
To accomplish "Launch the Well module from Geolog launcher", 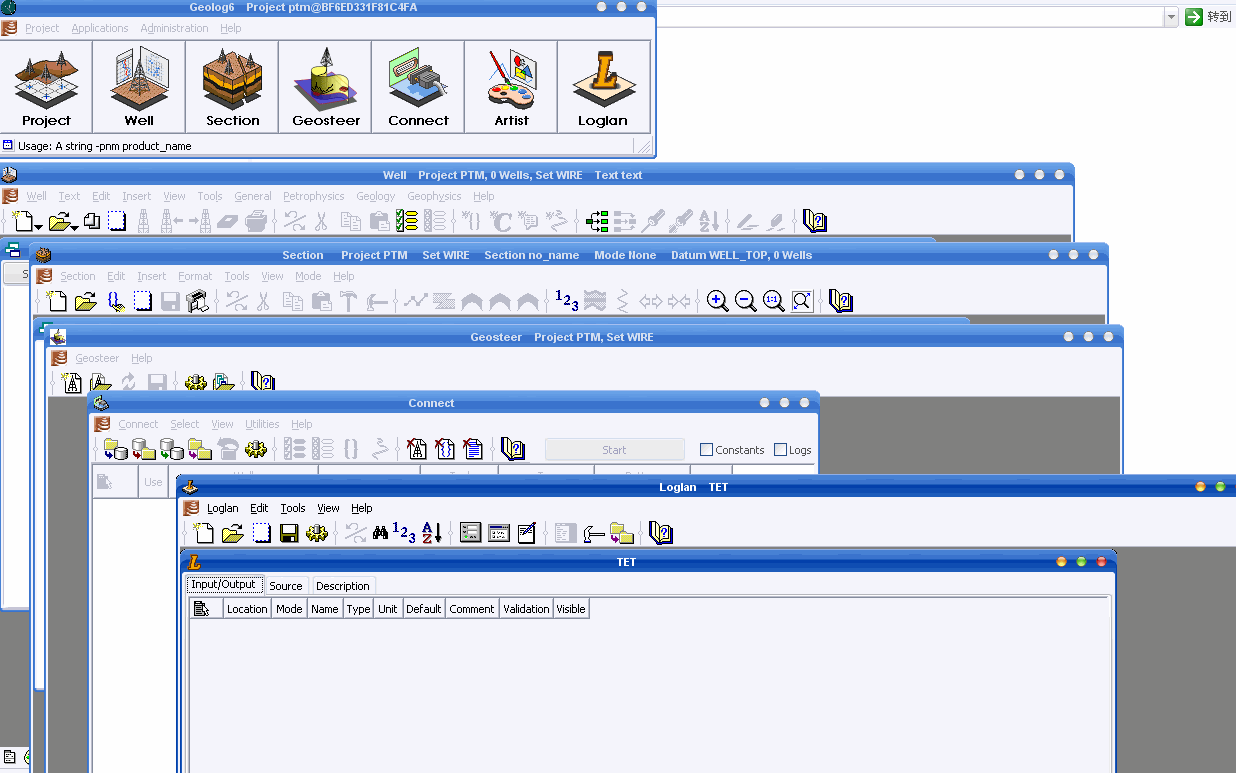I will tap(139, 87).
